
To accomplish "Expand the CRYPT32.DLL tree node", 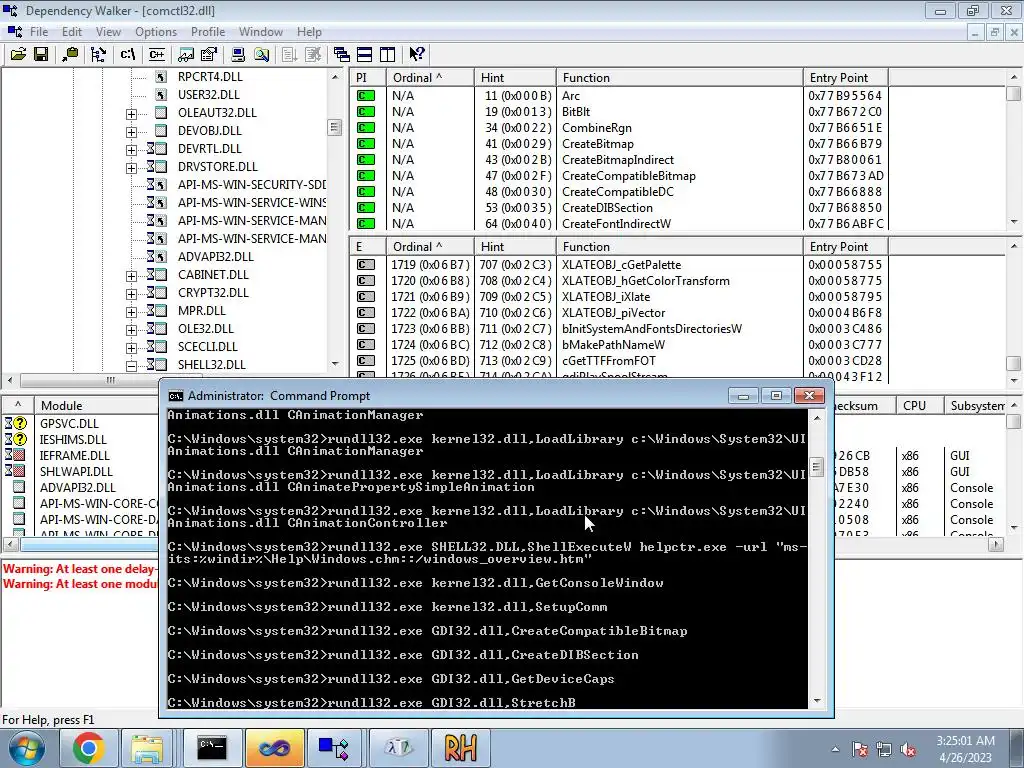I will pyautogui.click(x=131, y=294).
